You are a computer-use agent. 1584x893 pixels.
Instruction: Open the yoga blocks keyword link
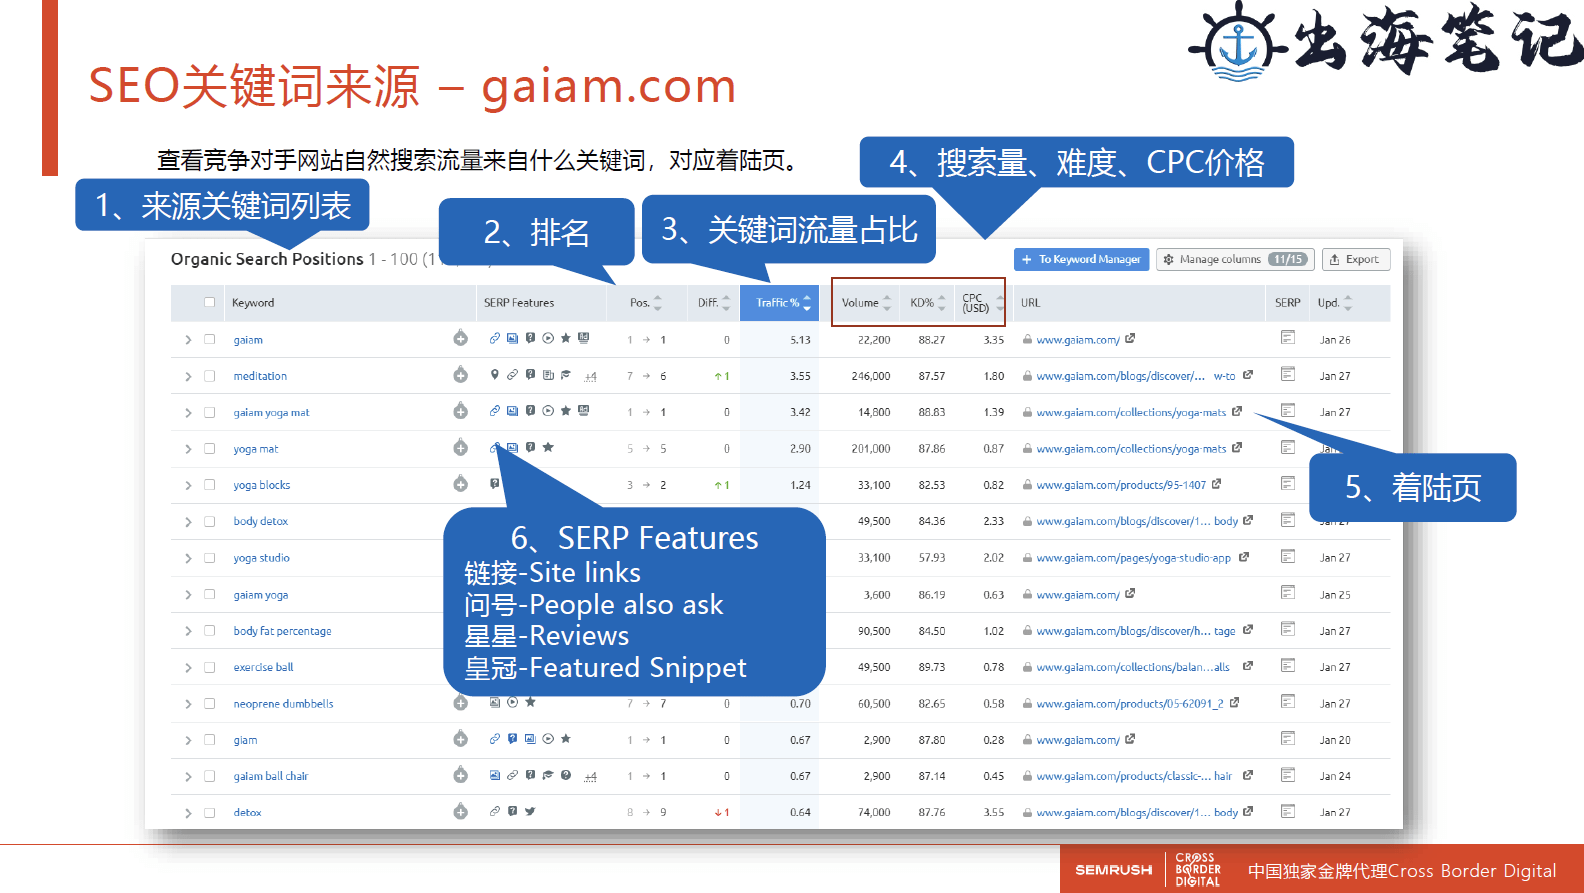point(262,485)
